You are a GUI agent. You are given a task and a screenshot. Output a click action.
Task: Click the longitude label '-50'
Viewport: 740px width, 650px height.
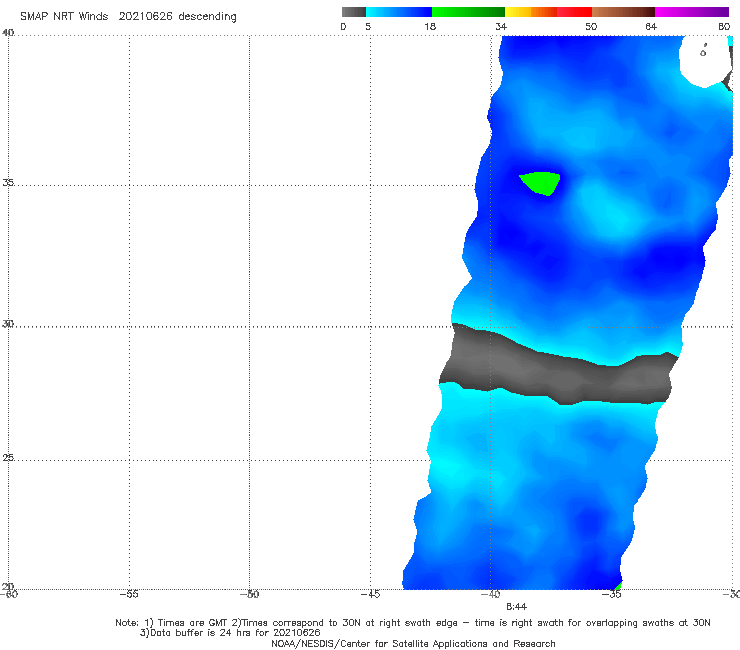250,594
